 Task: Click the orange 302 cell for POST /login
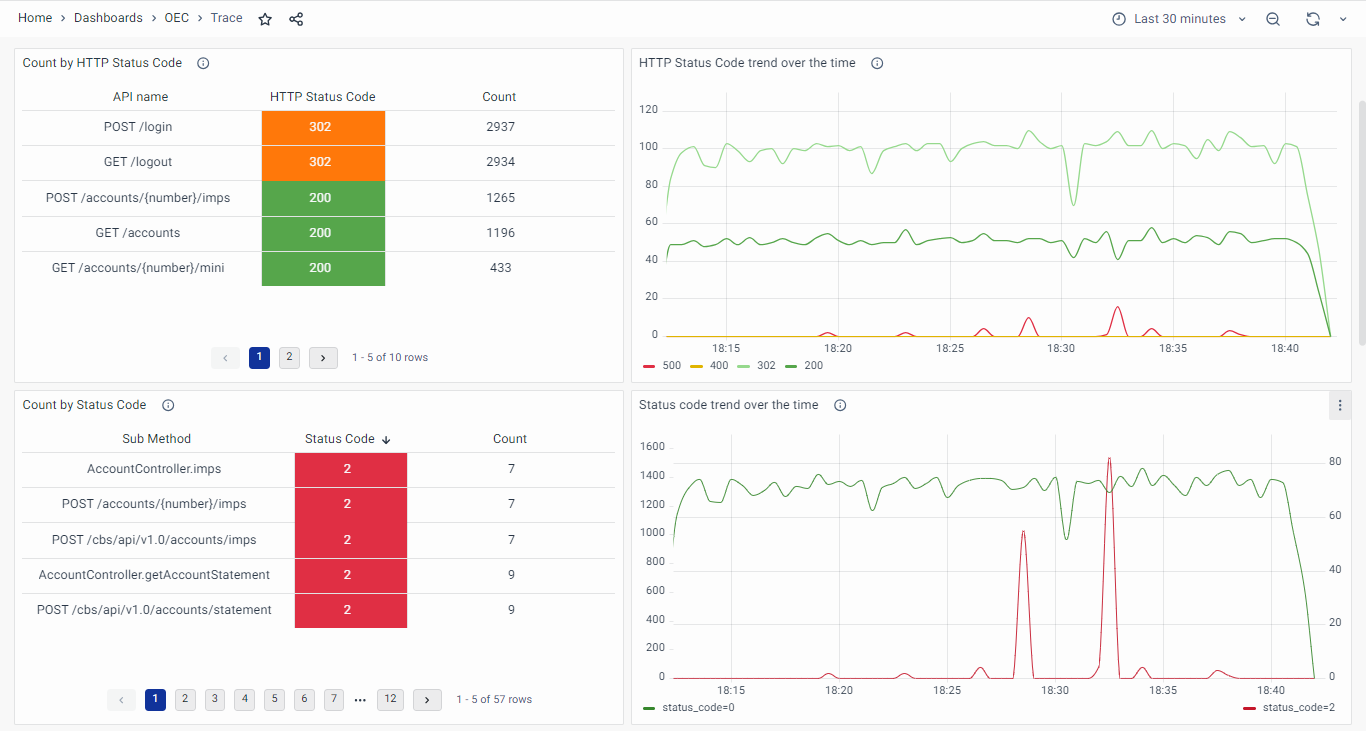(x=323, y=127)
